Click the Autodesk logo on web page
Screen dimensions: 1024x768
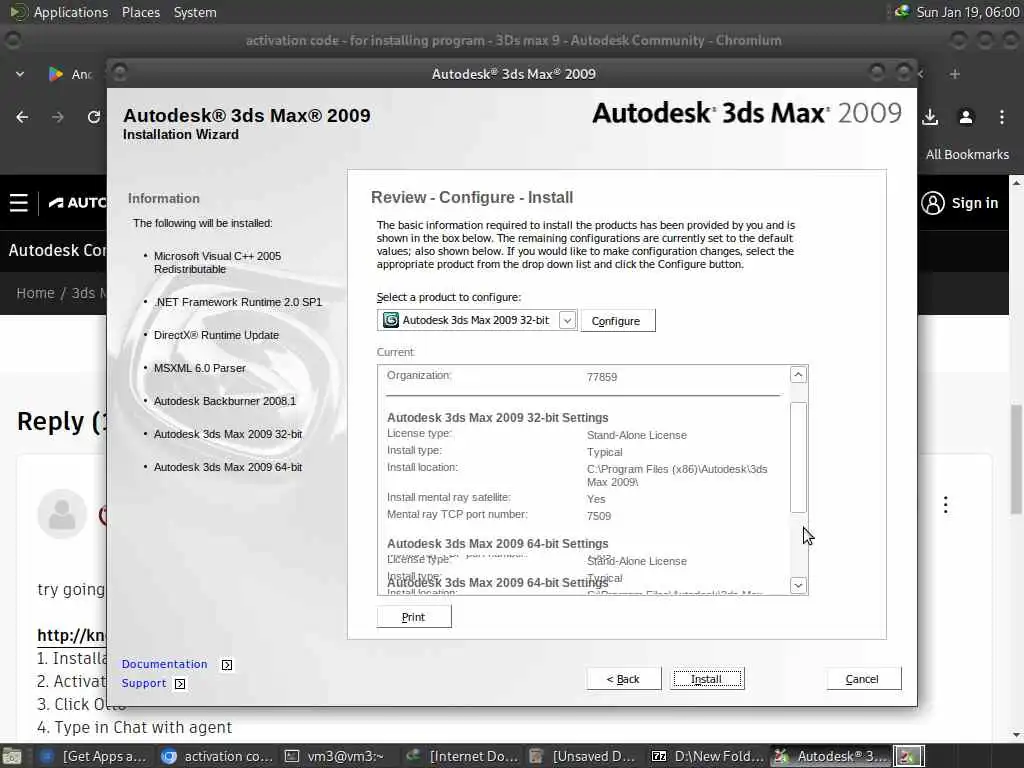coord(77,203)
